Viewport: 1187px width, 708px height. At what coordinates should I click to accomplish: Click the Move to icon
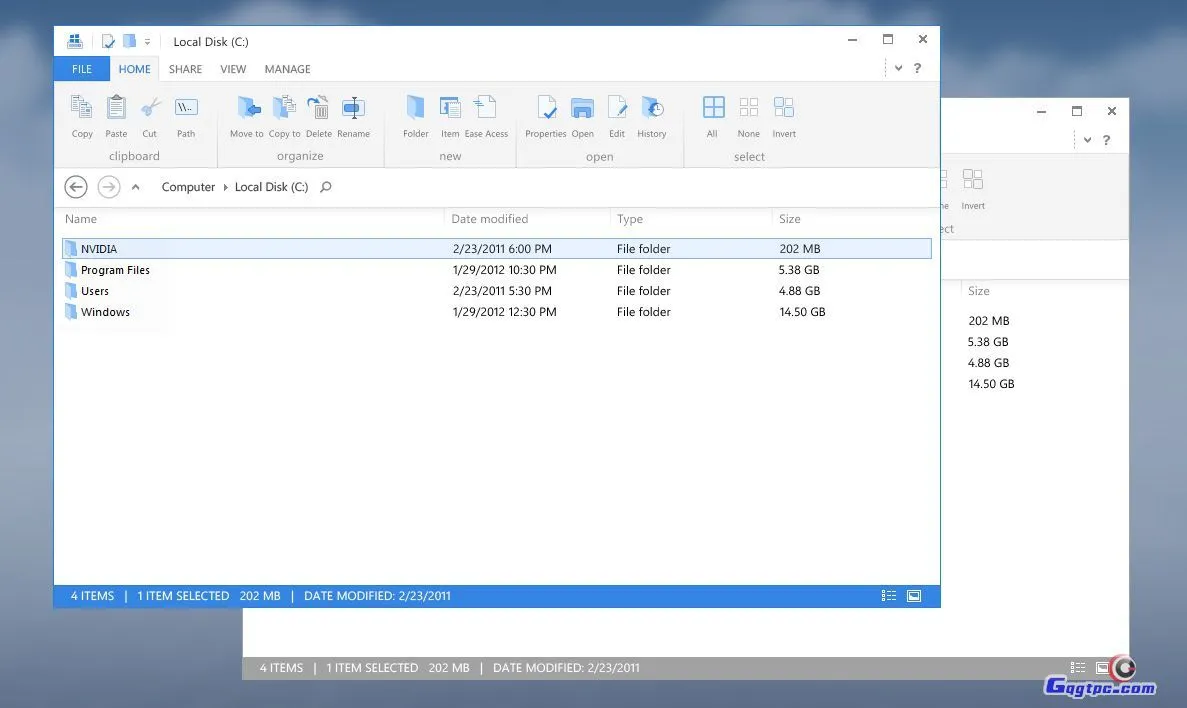[247, 108]
